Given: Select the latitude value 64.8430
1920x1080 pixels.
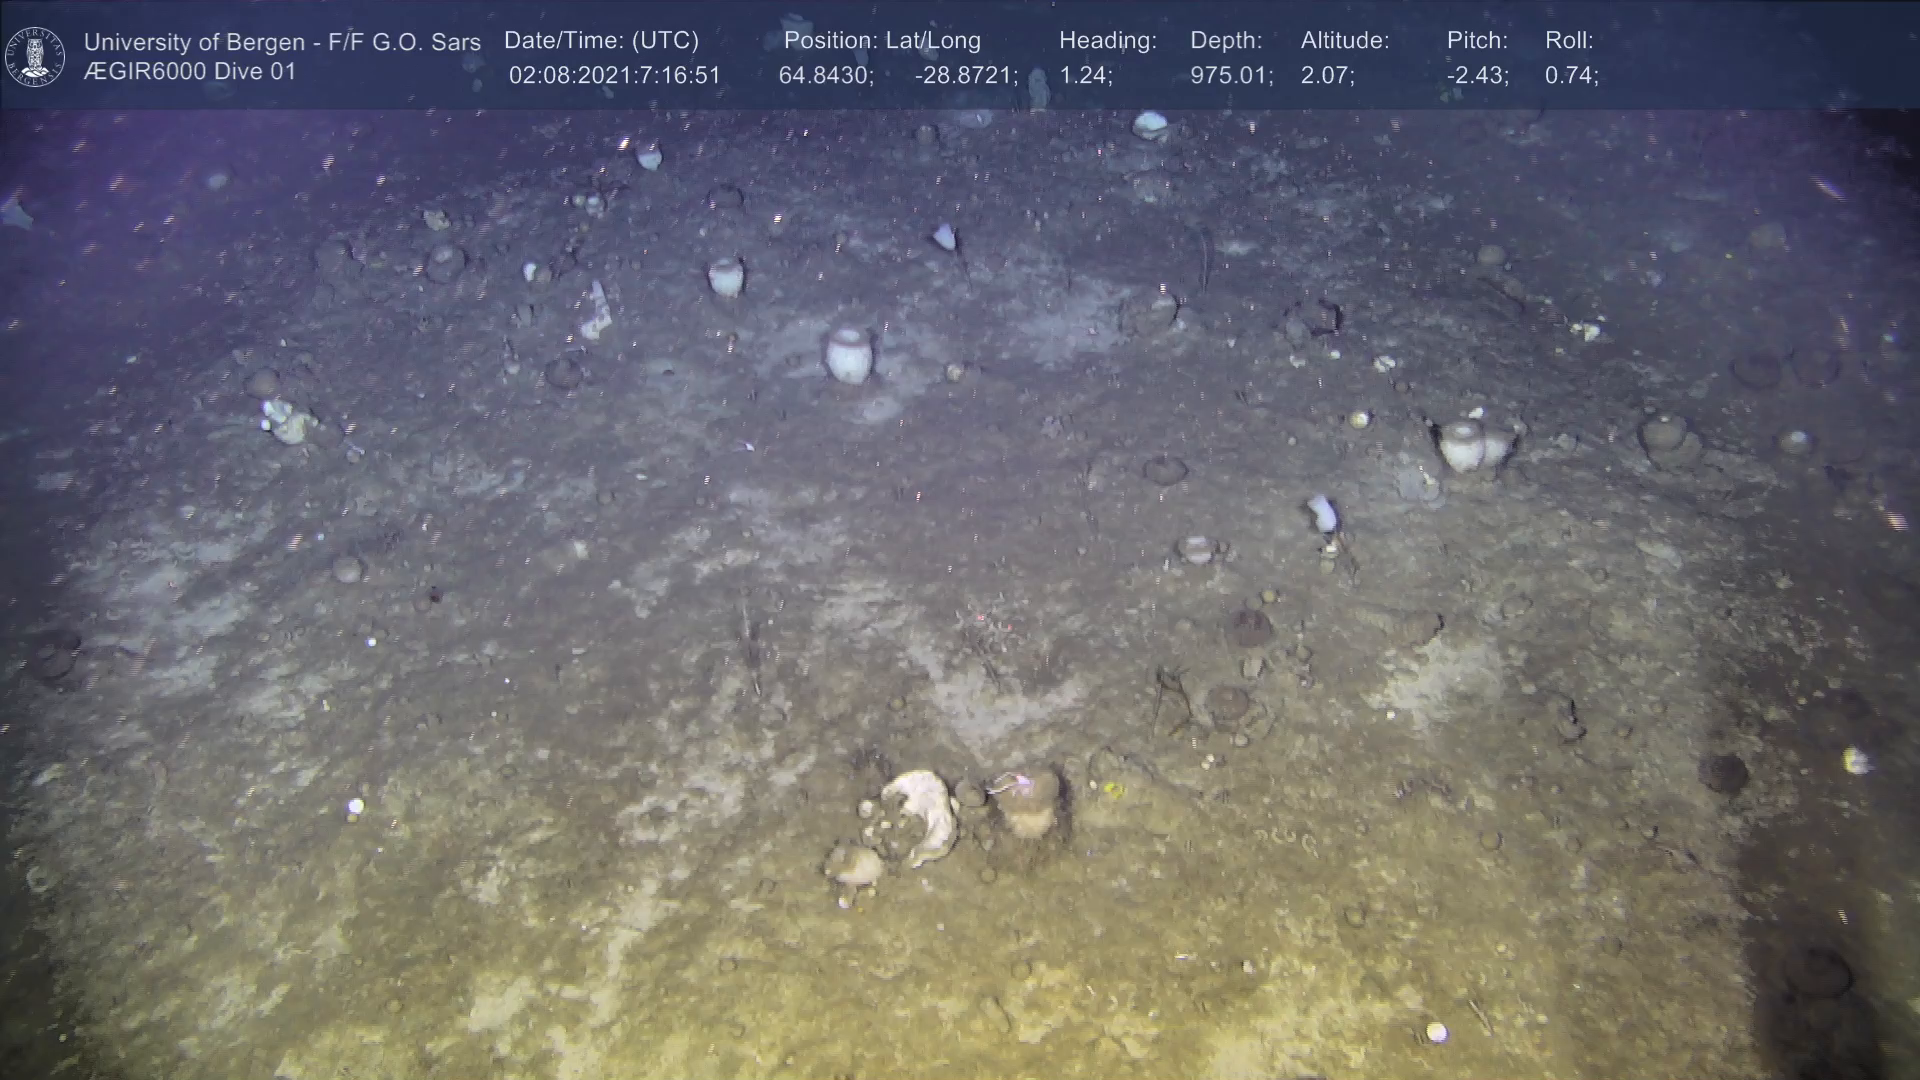Looking at the screenshot, I should [x=825, y=76].
